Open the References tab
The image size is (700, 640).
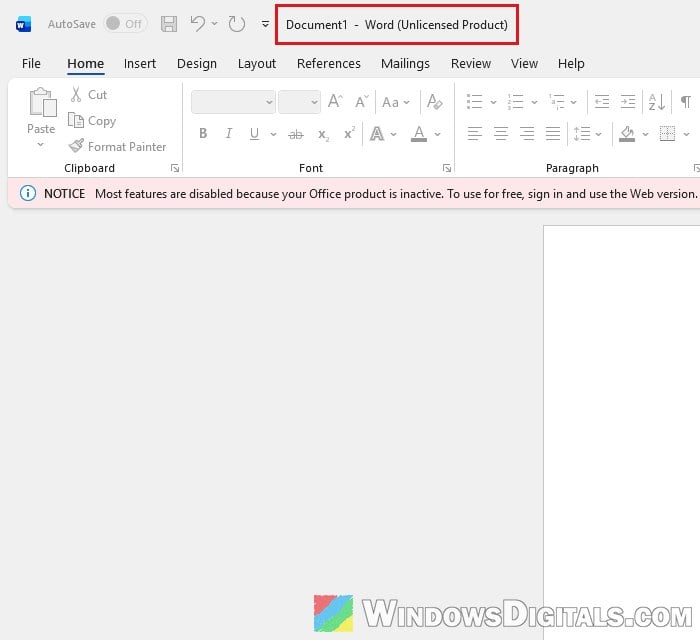pyautogui.click(x=329, y=64)
